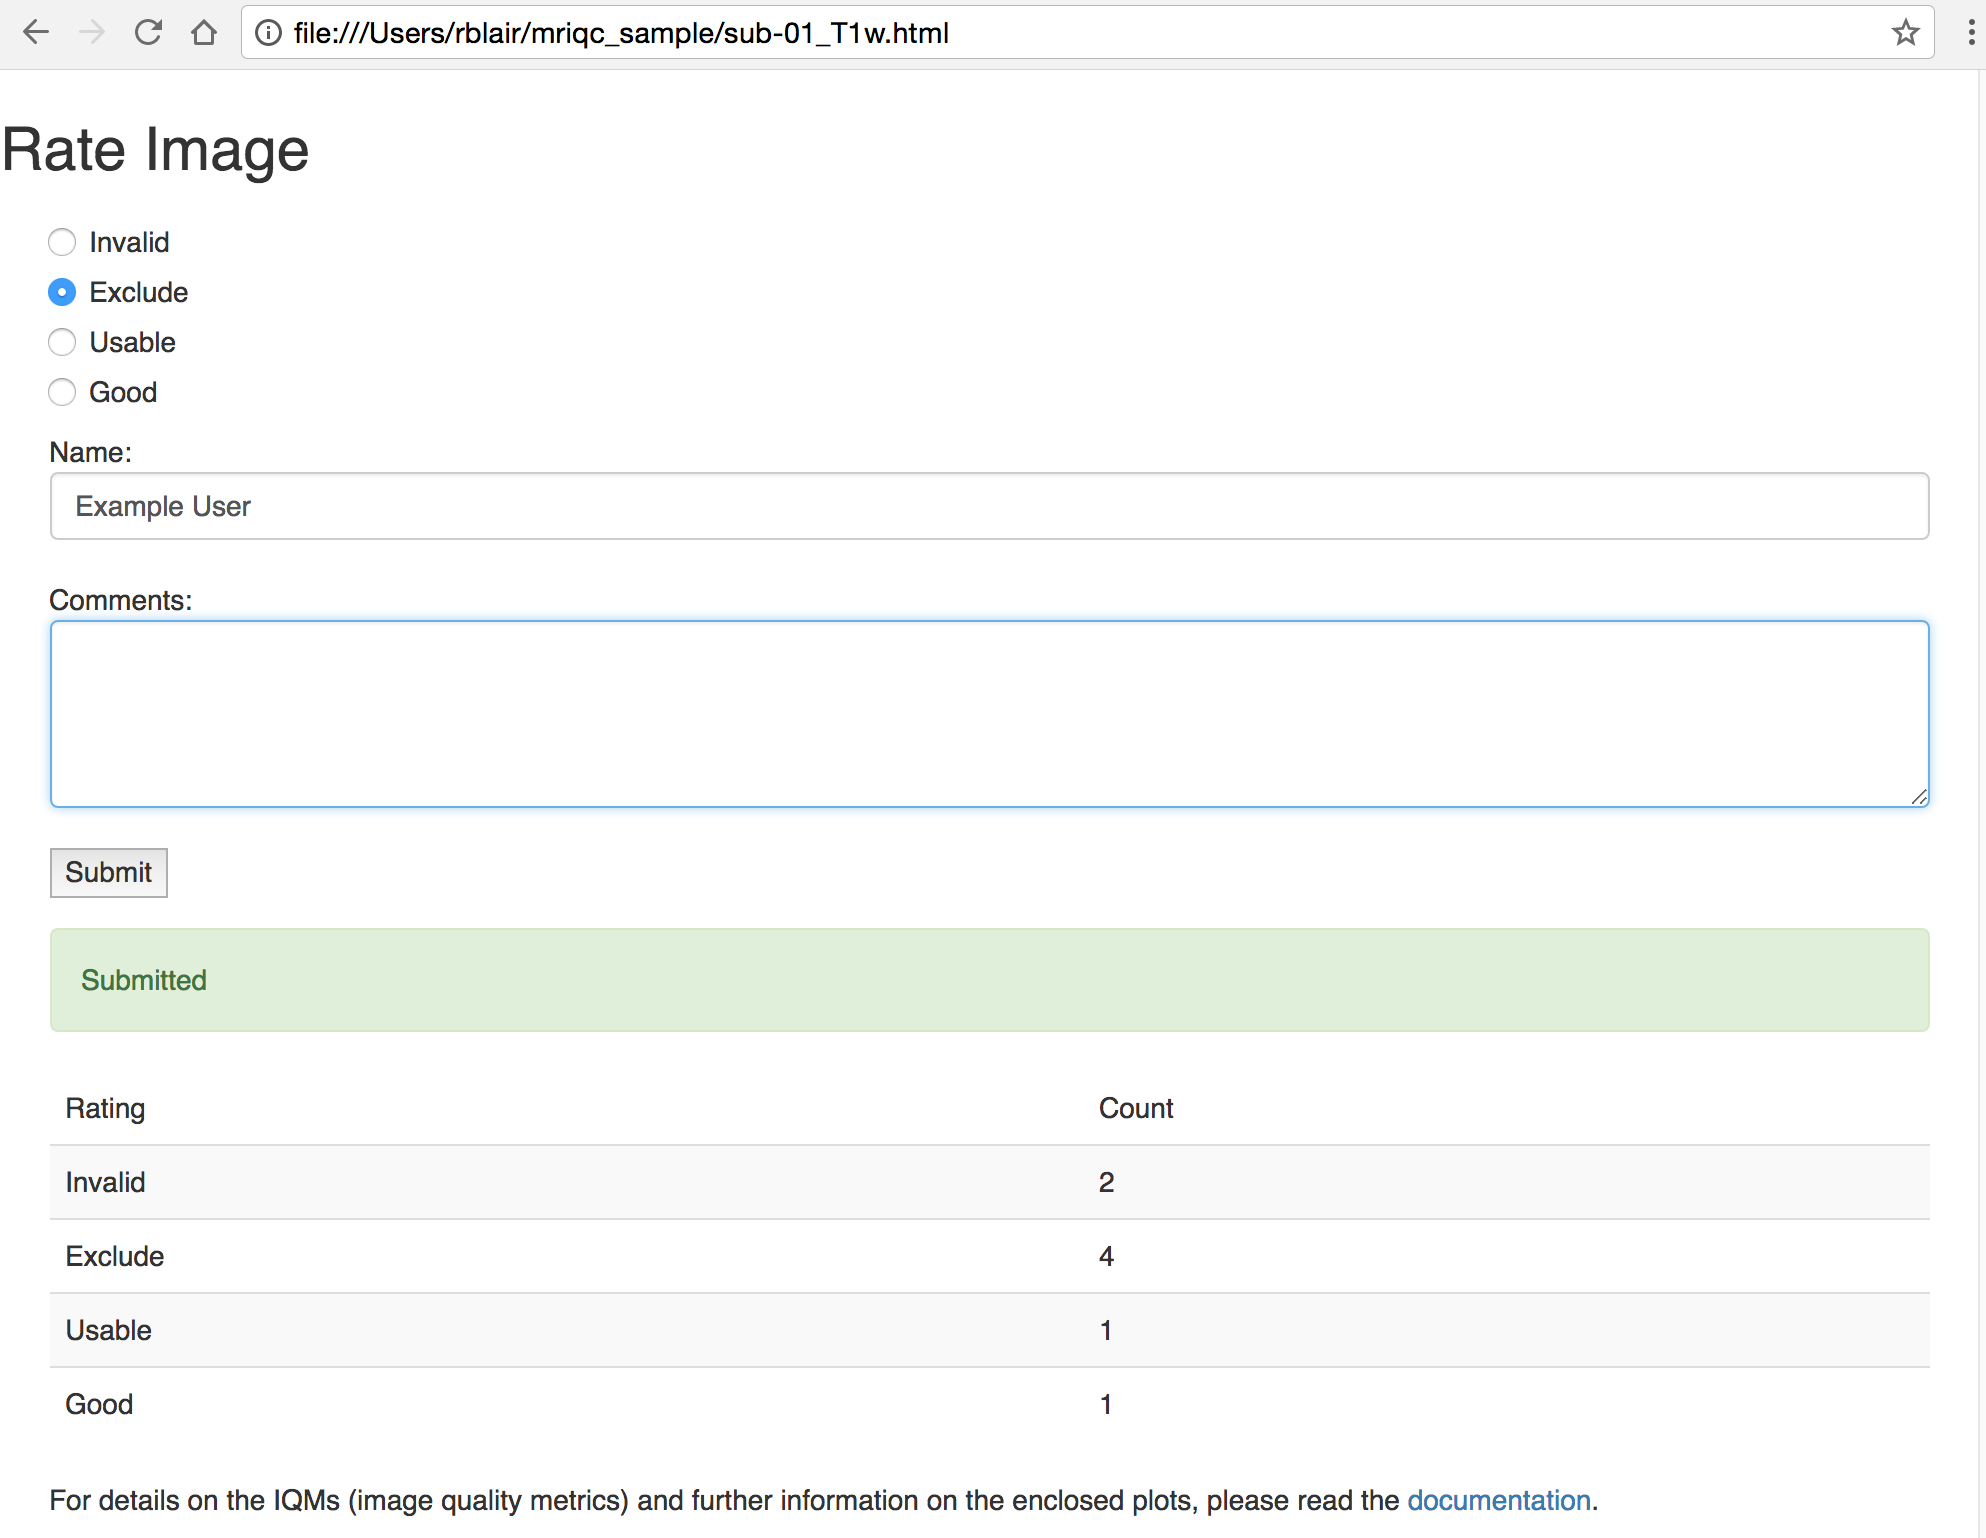The image size is (1986, 1538).
Task: Reload the page with refresh icon
Action: pyautogui.click(x=148, y=33)
